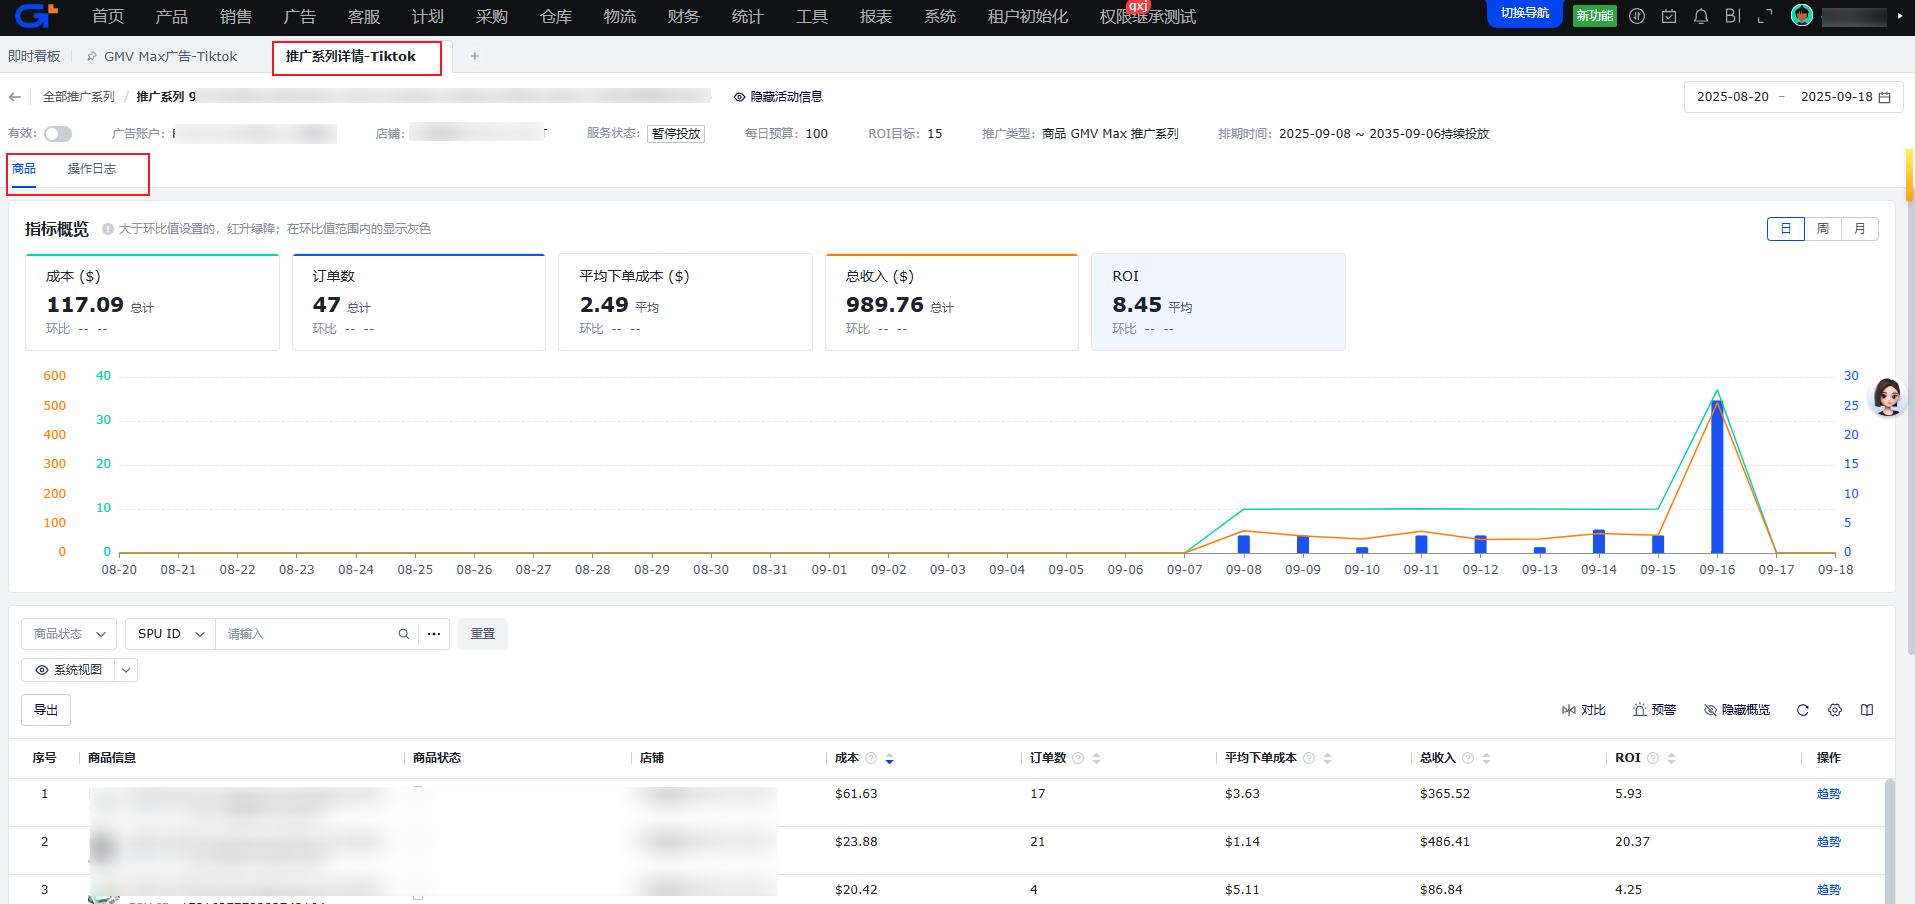This screenshot has width=1915, height=904.
Task: Click the refresh icon above the table
Action: coord(1802,710)
